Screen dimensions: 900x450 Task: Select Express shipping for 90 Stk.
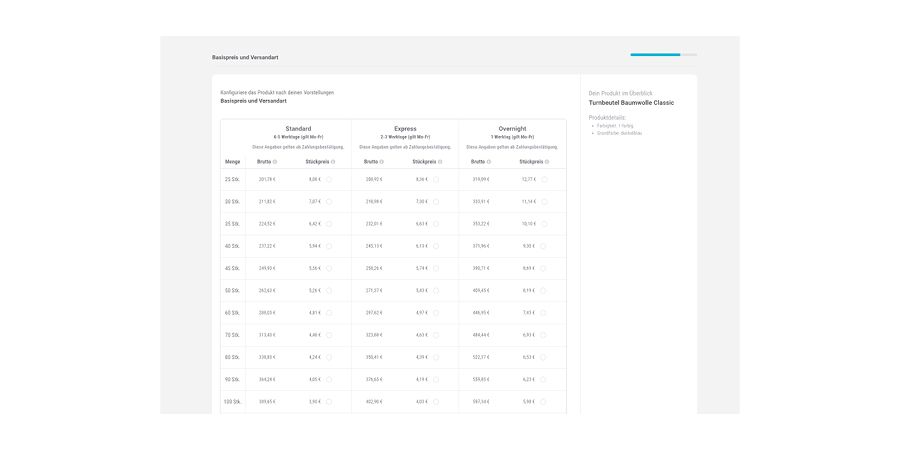point(436,379)
